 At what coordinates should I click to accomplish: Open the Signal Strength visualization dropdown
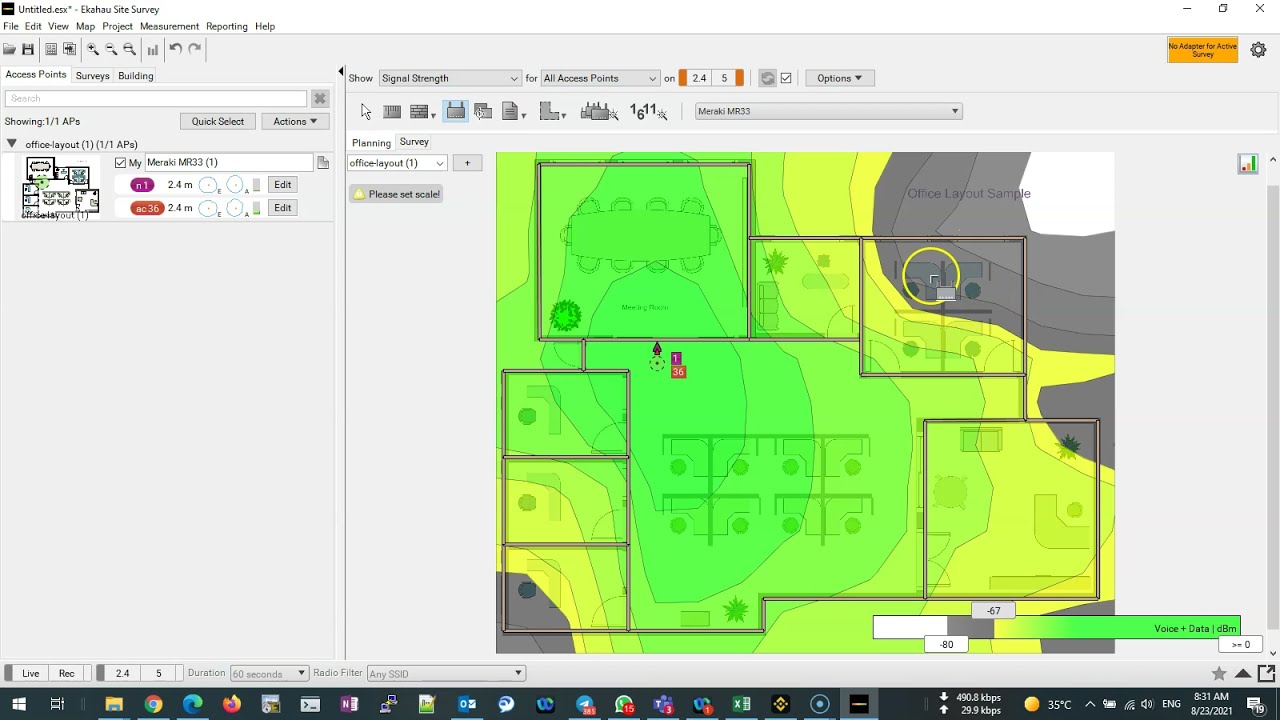pyautogui.click(x=449, y=78)
